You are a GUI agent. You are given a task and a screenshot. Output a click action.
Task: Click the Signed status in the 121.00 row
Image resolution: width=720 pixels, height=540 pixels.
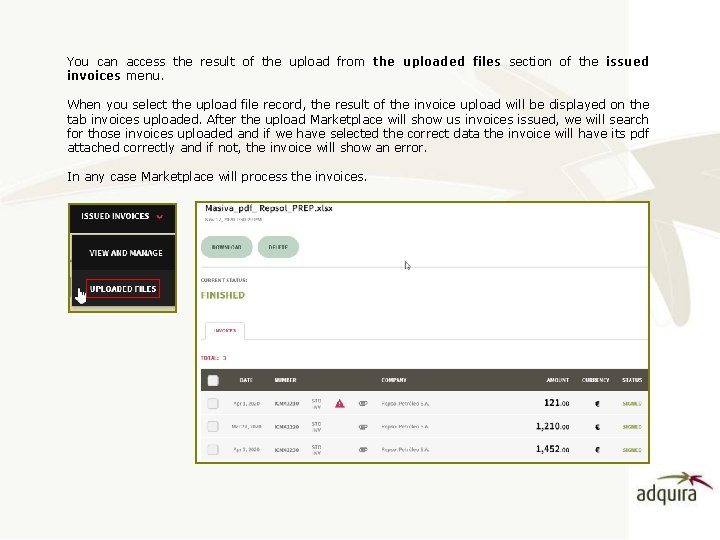632,404
